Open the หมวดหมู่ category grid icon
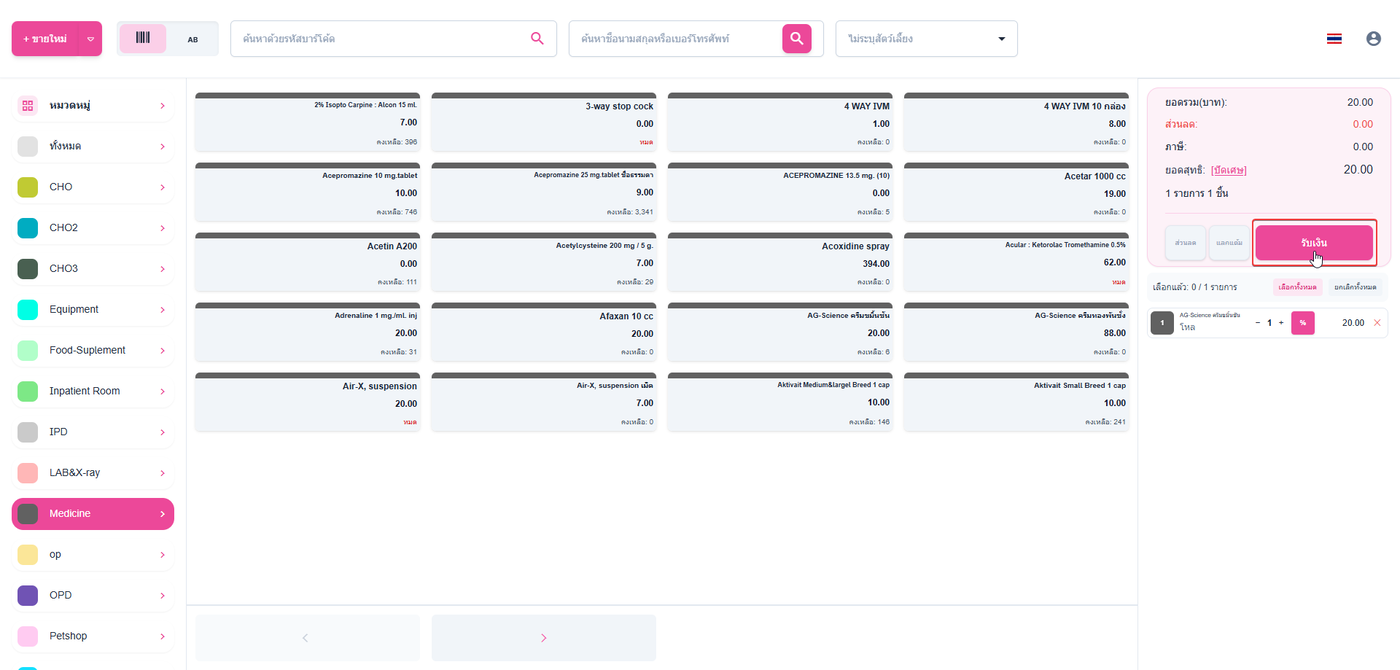The width and height of the screenshot is (1400, 670). (28, 105)
